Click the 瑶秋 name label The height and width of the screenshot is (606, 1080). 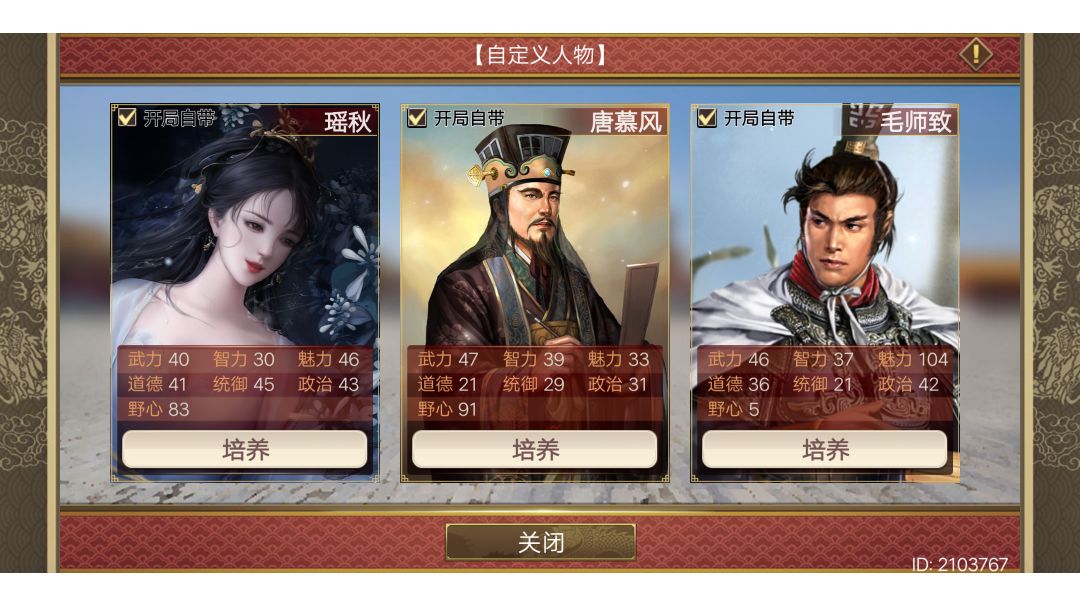(348, 122)
